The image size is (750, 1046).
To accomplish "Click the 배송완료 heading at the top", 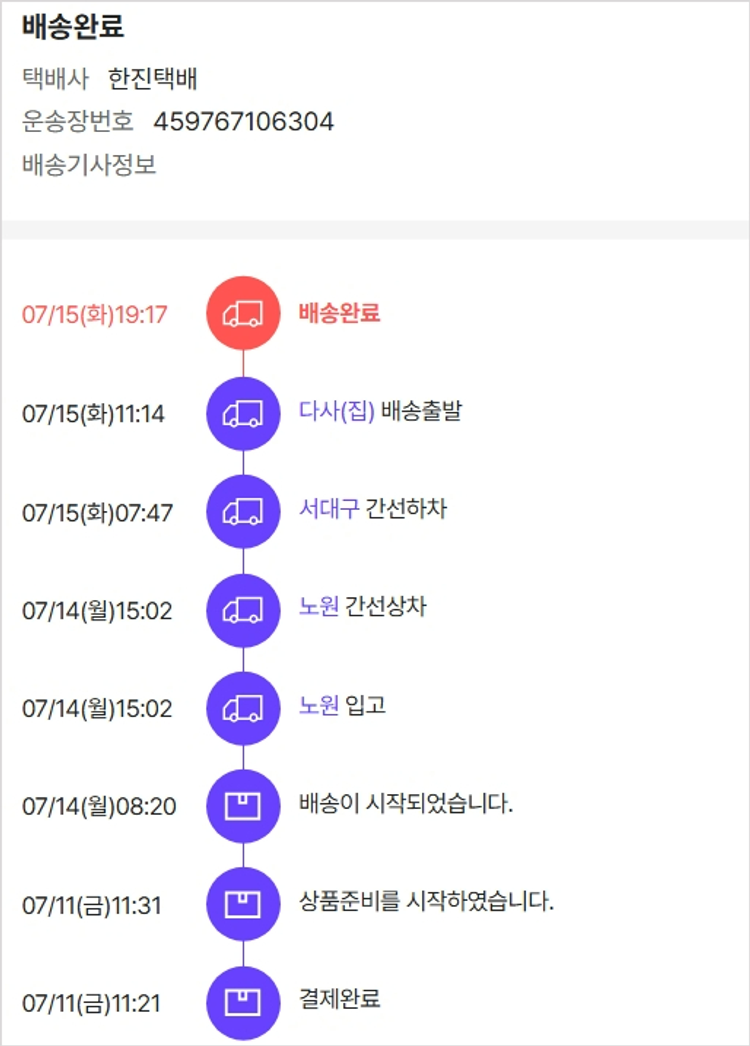I will point(73,27).
